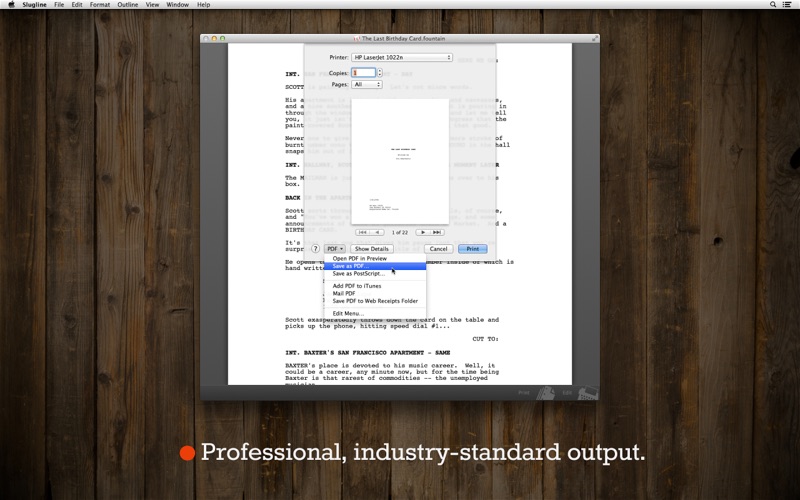Open the View menu
This screenshot has height=500, width=800.
pos(153,5)
